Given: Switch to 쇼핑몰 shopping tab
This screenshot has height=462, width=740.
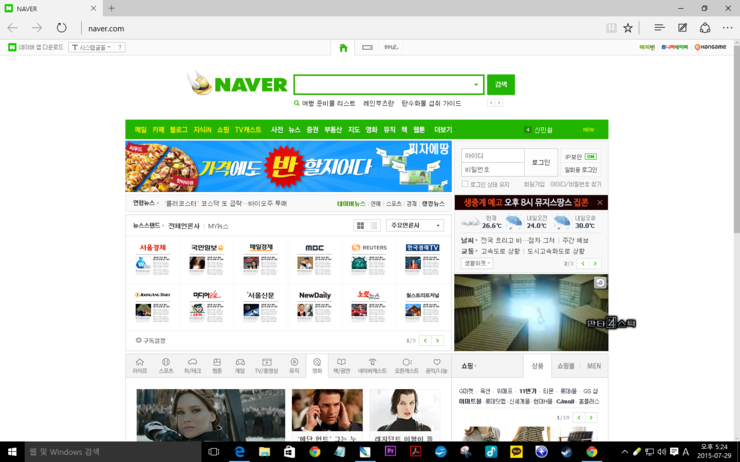Looking at the screenshot, I should tap(566, 366).
